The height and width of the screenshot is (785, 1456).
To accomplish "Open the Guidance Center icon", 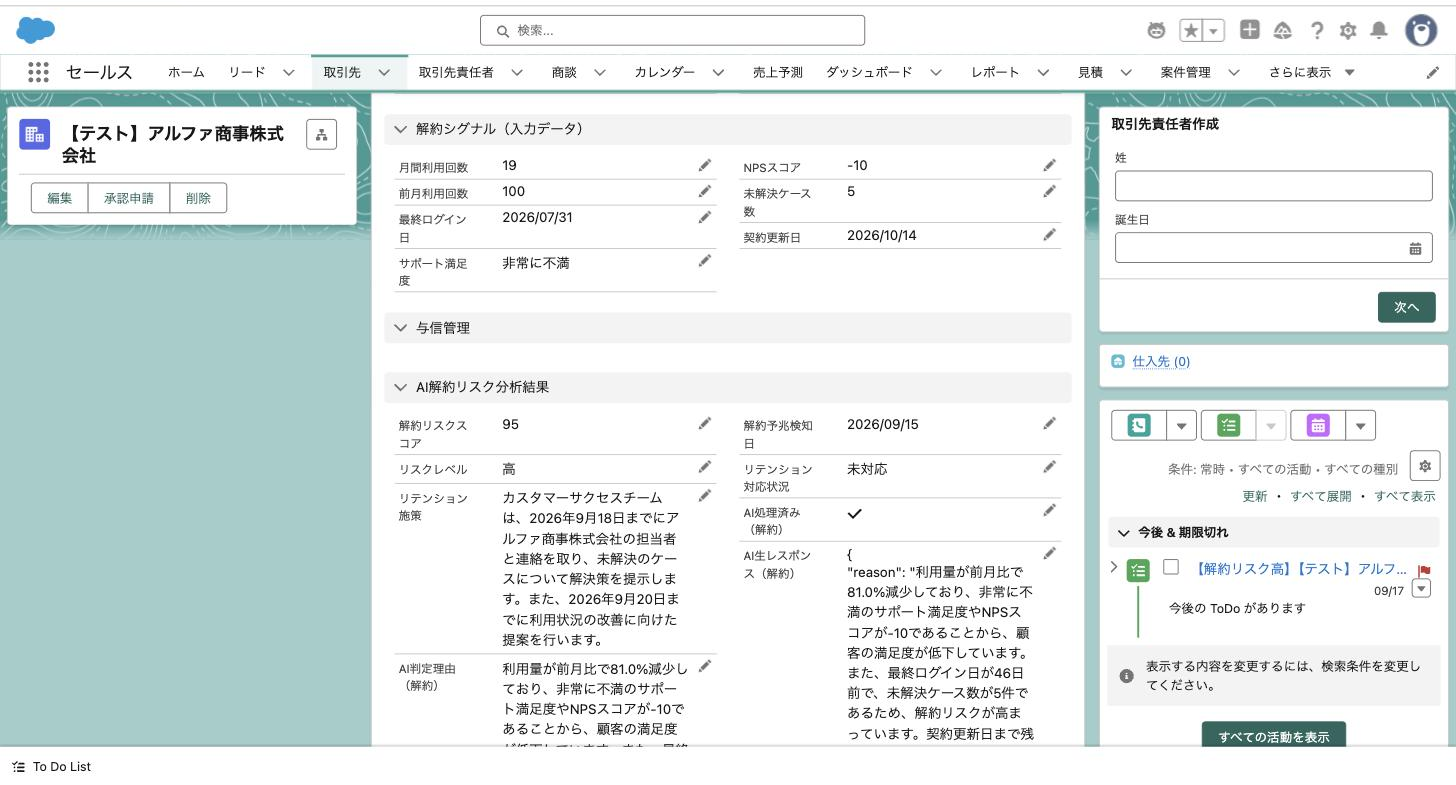I will pos(1283,31).
